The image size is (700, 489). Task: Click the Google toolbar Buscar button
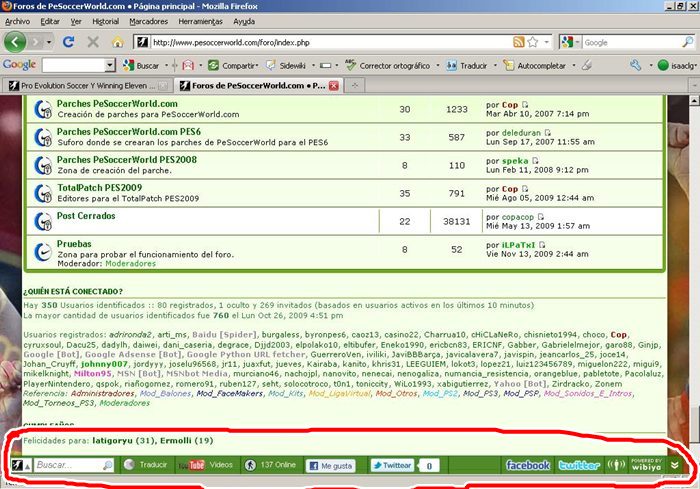coord(141,66)
